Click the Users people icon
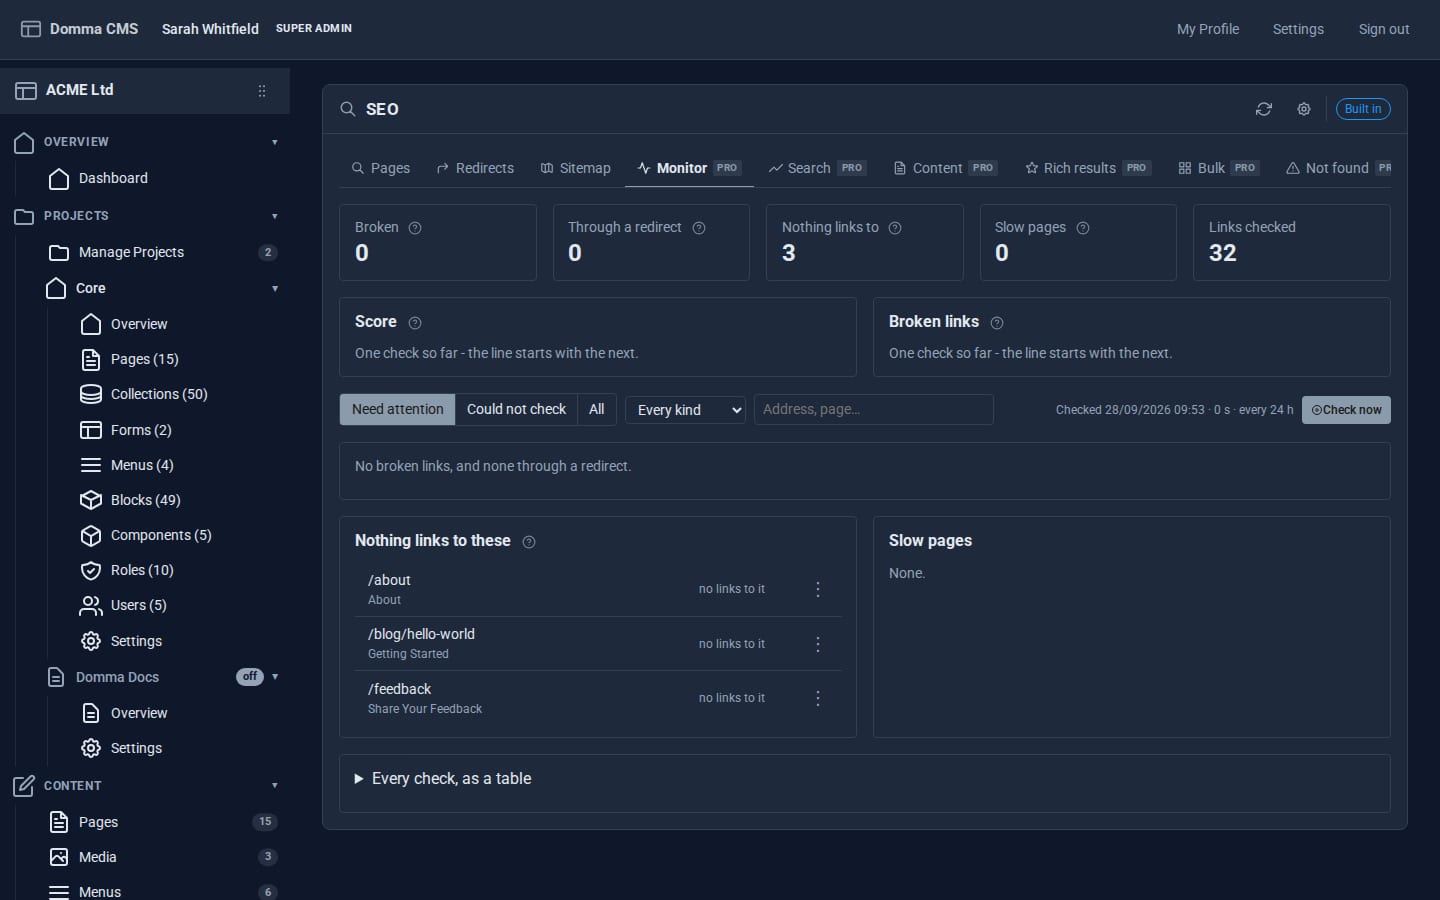Viewport: 1440px width, 900px height. click(x=91, y=605)
